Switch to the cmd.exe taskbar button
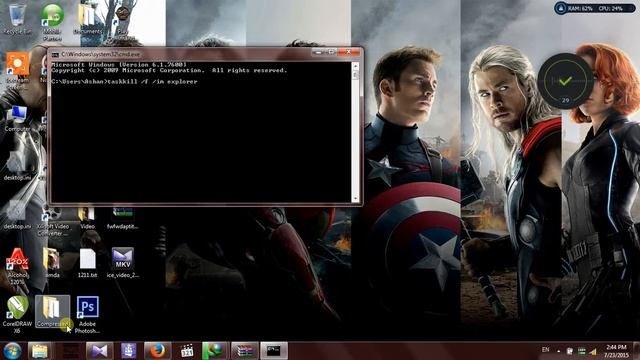Screen dimensions: 640x360 coord(274,351)
